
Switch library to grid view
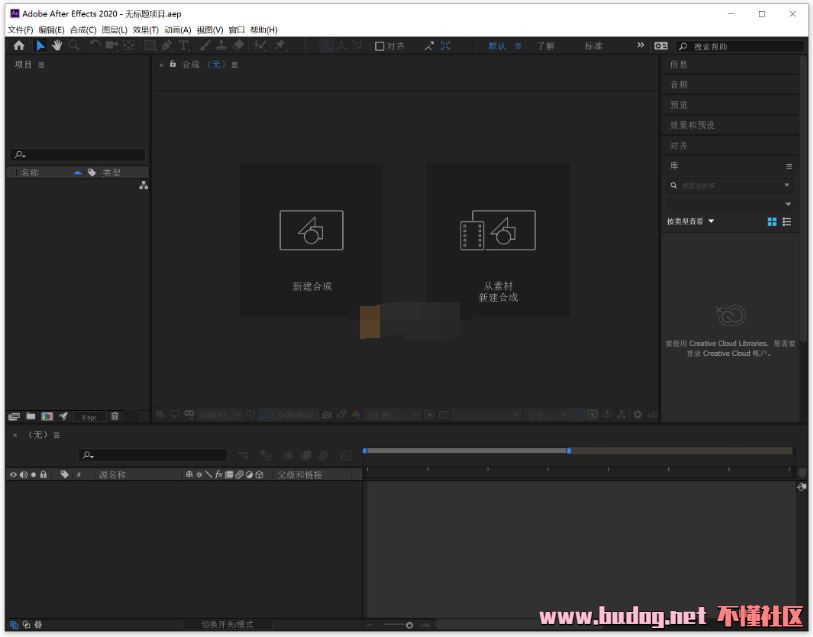[x=772, y=221]
